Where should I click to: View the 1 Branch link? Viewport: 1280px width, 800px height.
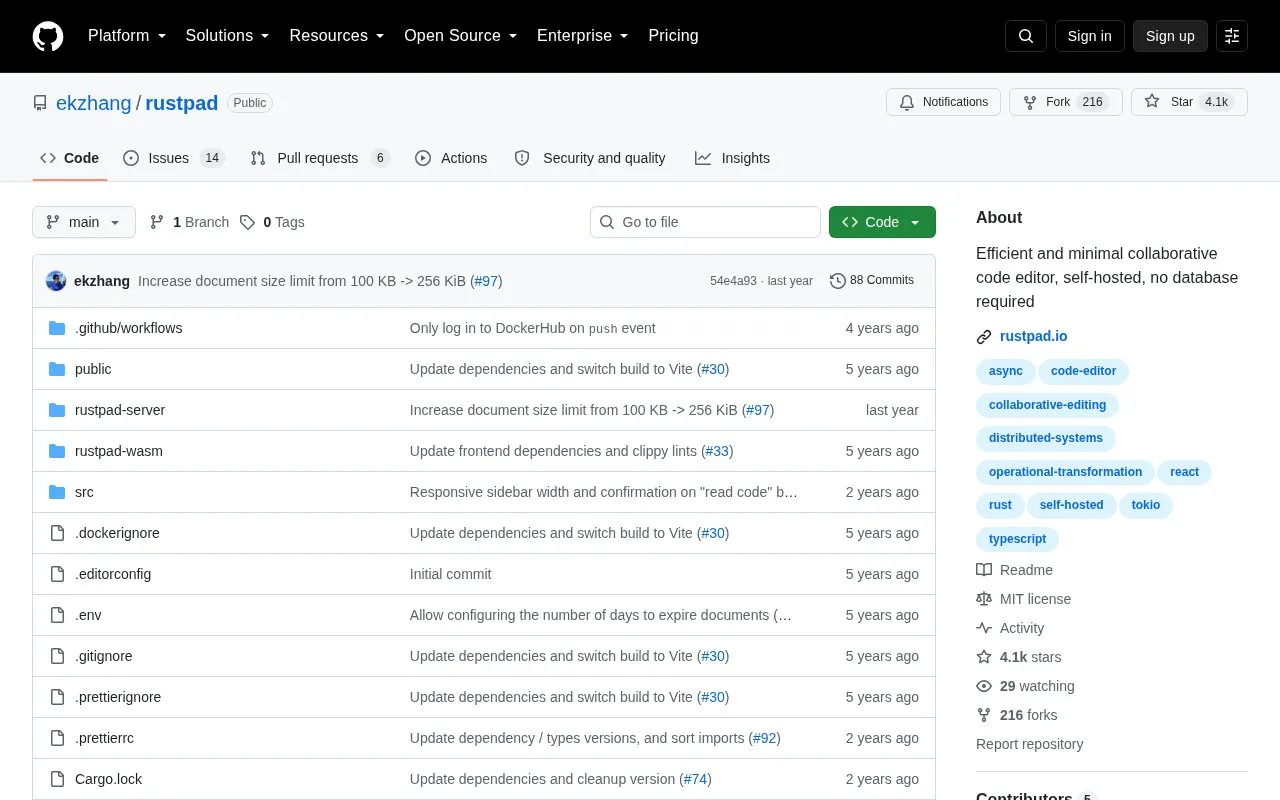[x=189, y=222]
